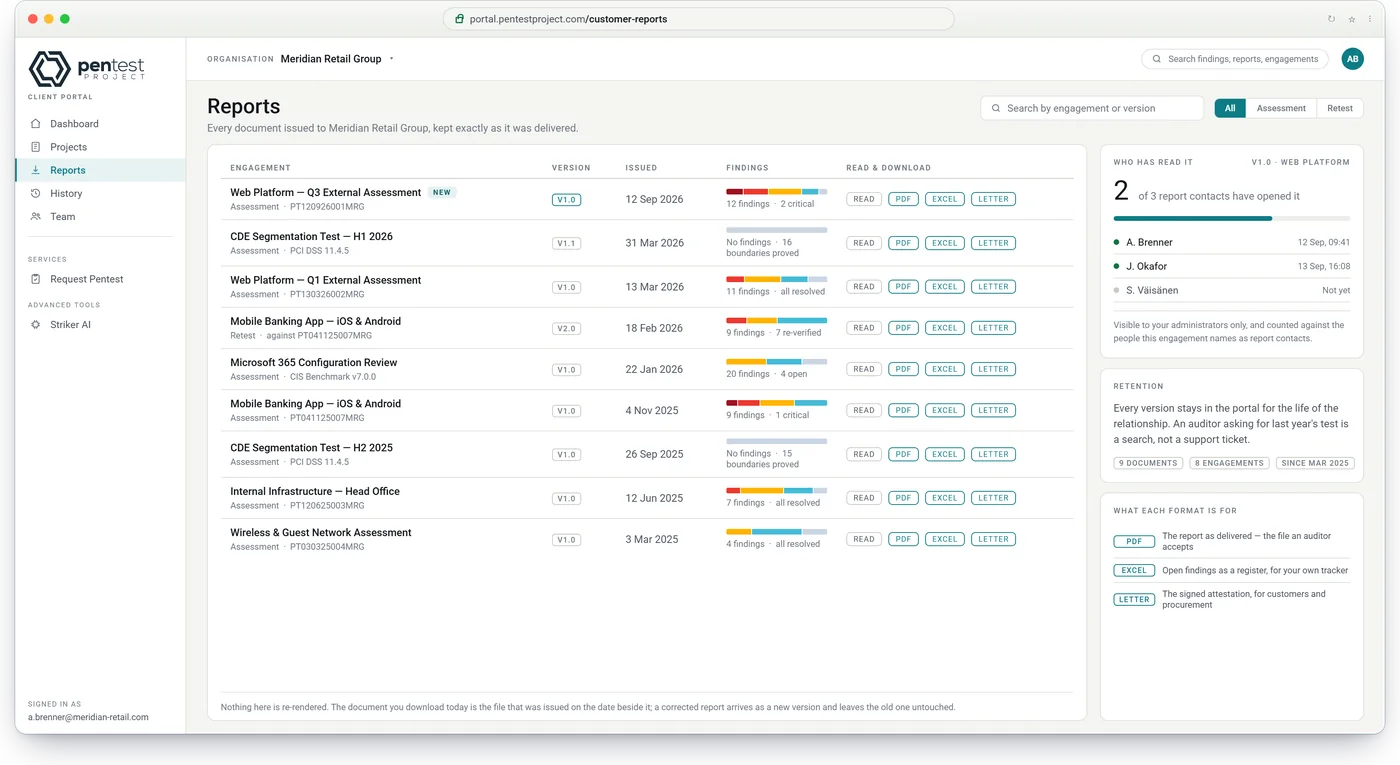Open the Dashboard sidebar icon

coord(36,124)
